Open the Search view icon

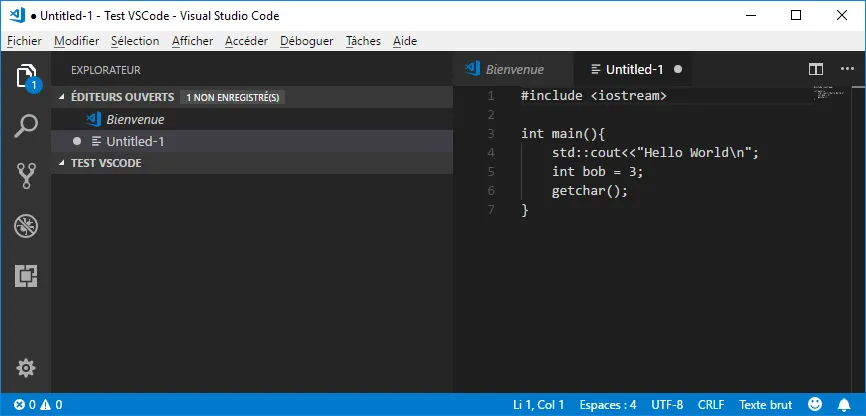26,126
